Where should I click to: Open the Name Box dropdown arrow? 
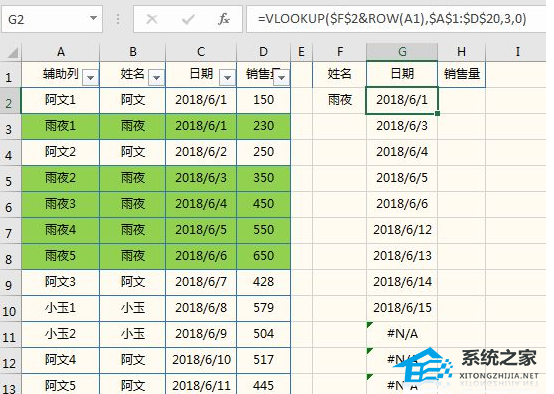point(93,18)
